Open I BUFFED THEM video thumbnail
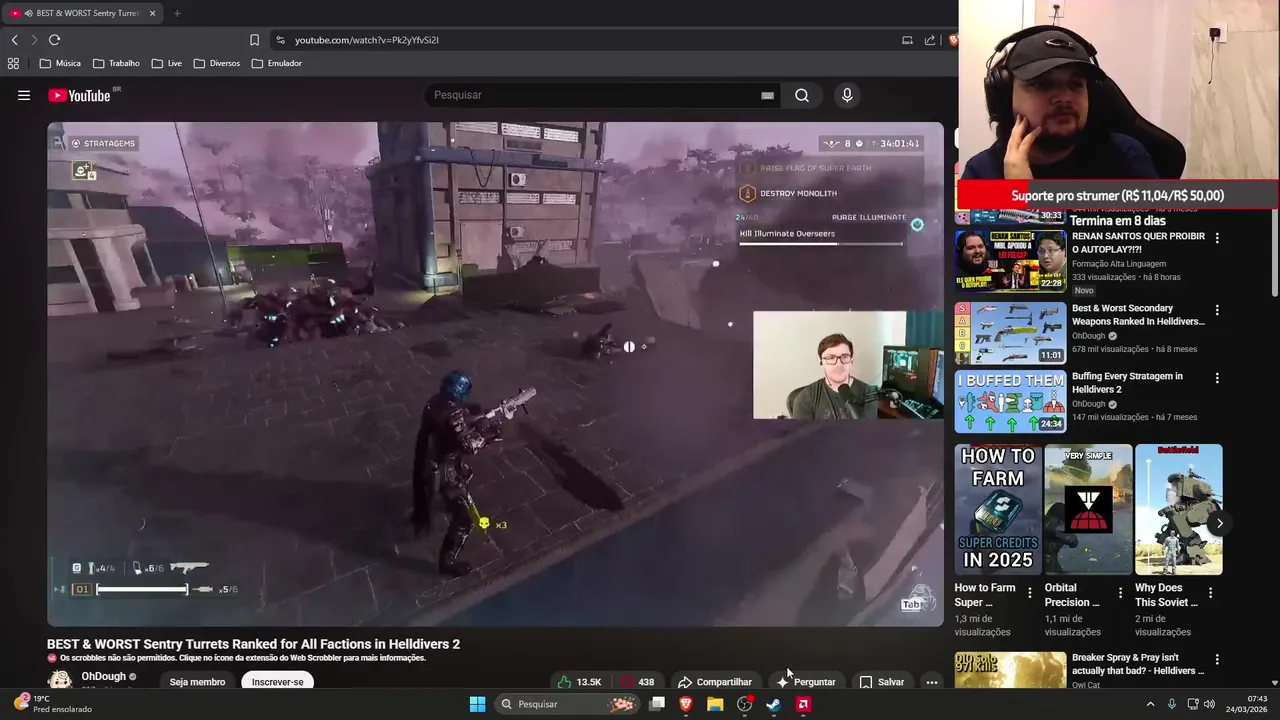1280x720 pixels. 1010,402
